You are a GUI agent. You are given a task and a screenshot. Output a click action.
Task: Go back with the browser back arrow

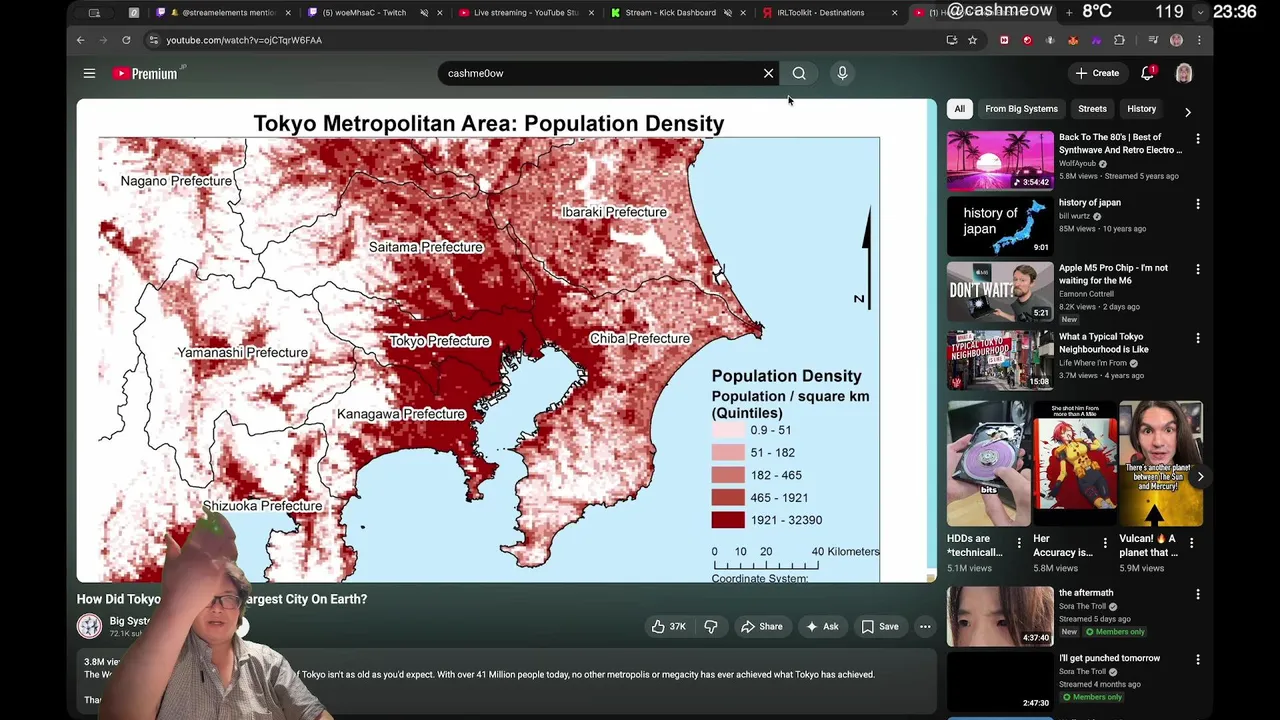(81, 40)
